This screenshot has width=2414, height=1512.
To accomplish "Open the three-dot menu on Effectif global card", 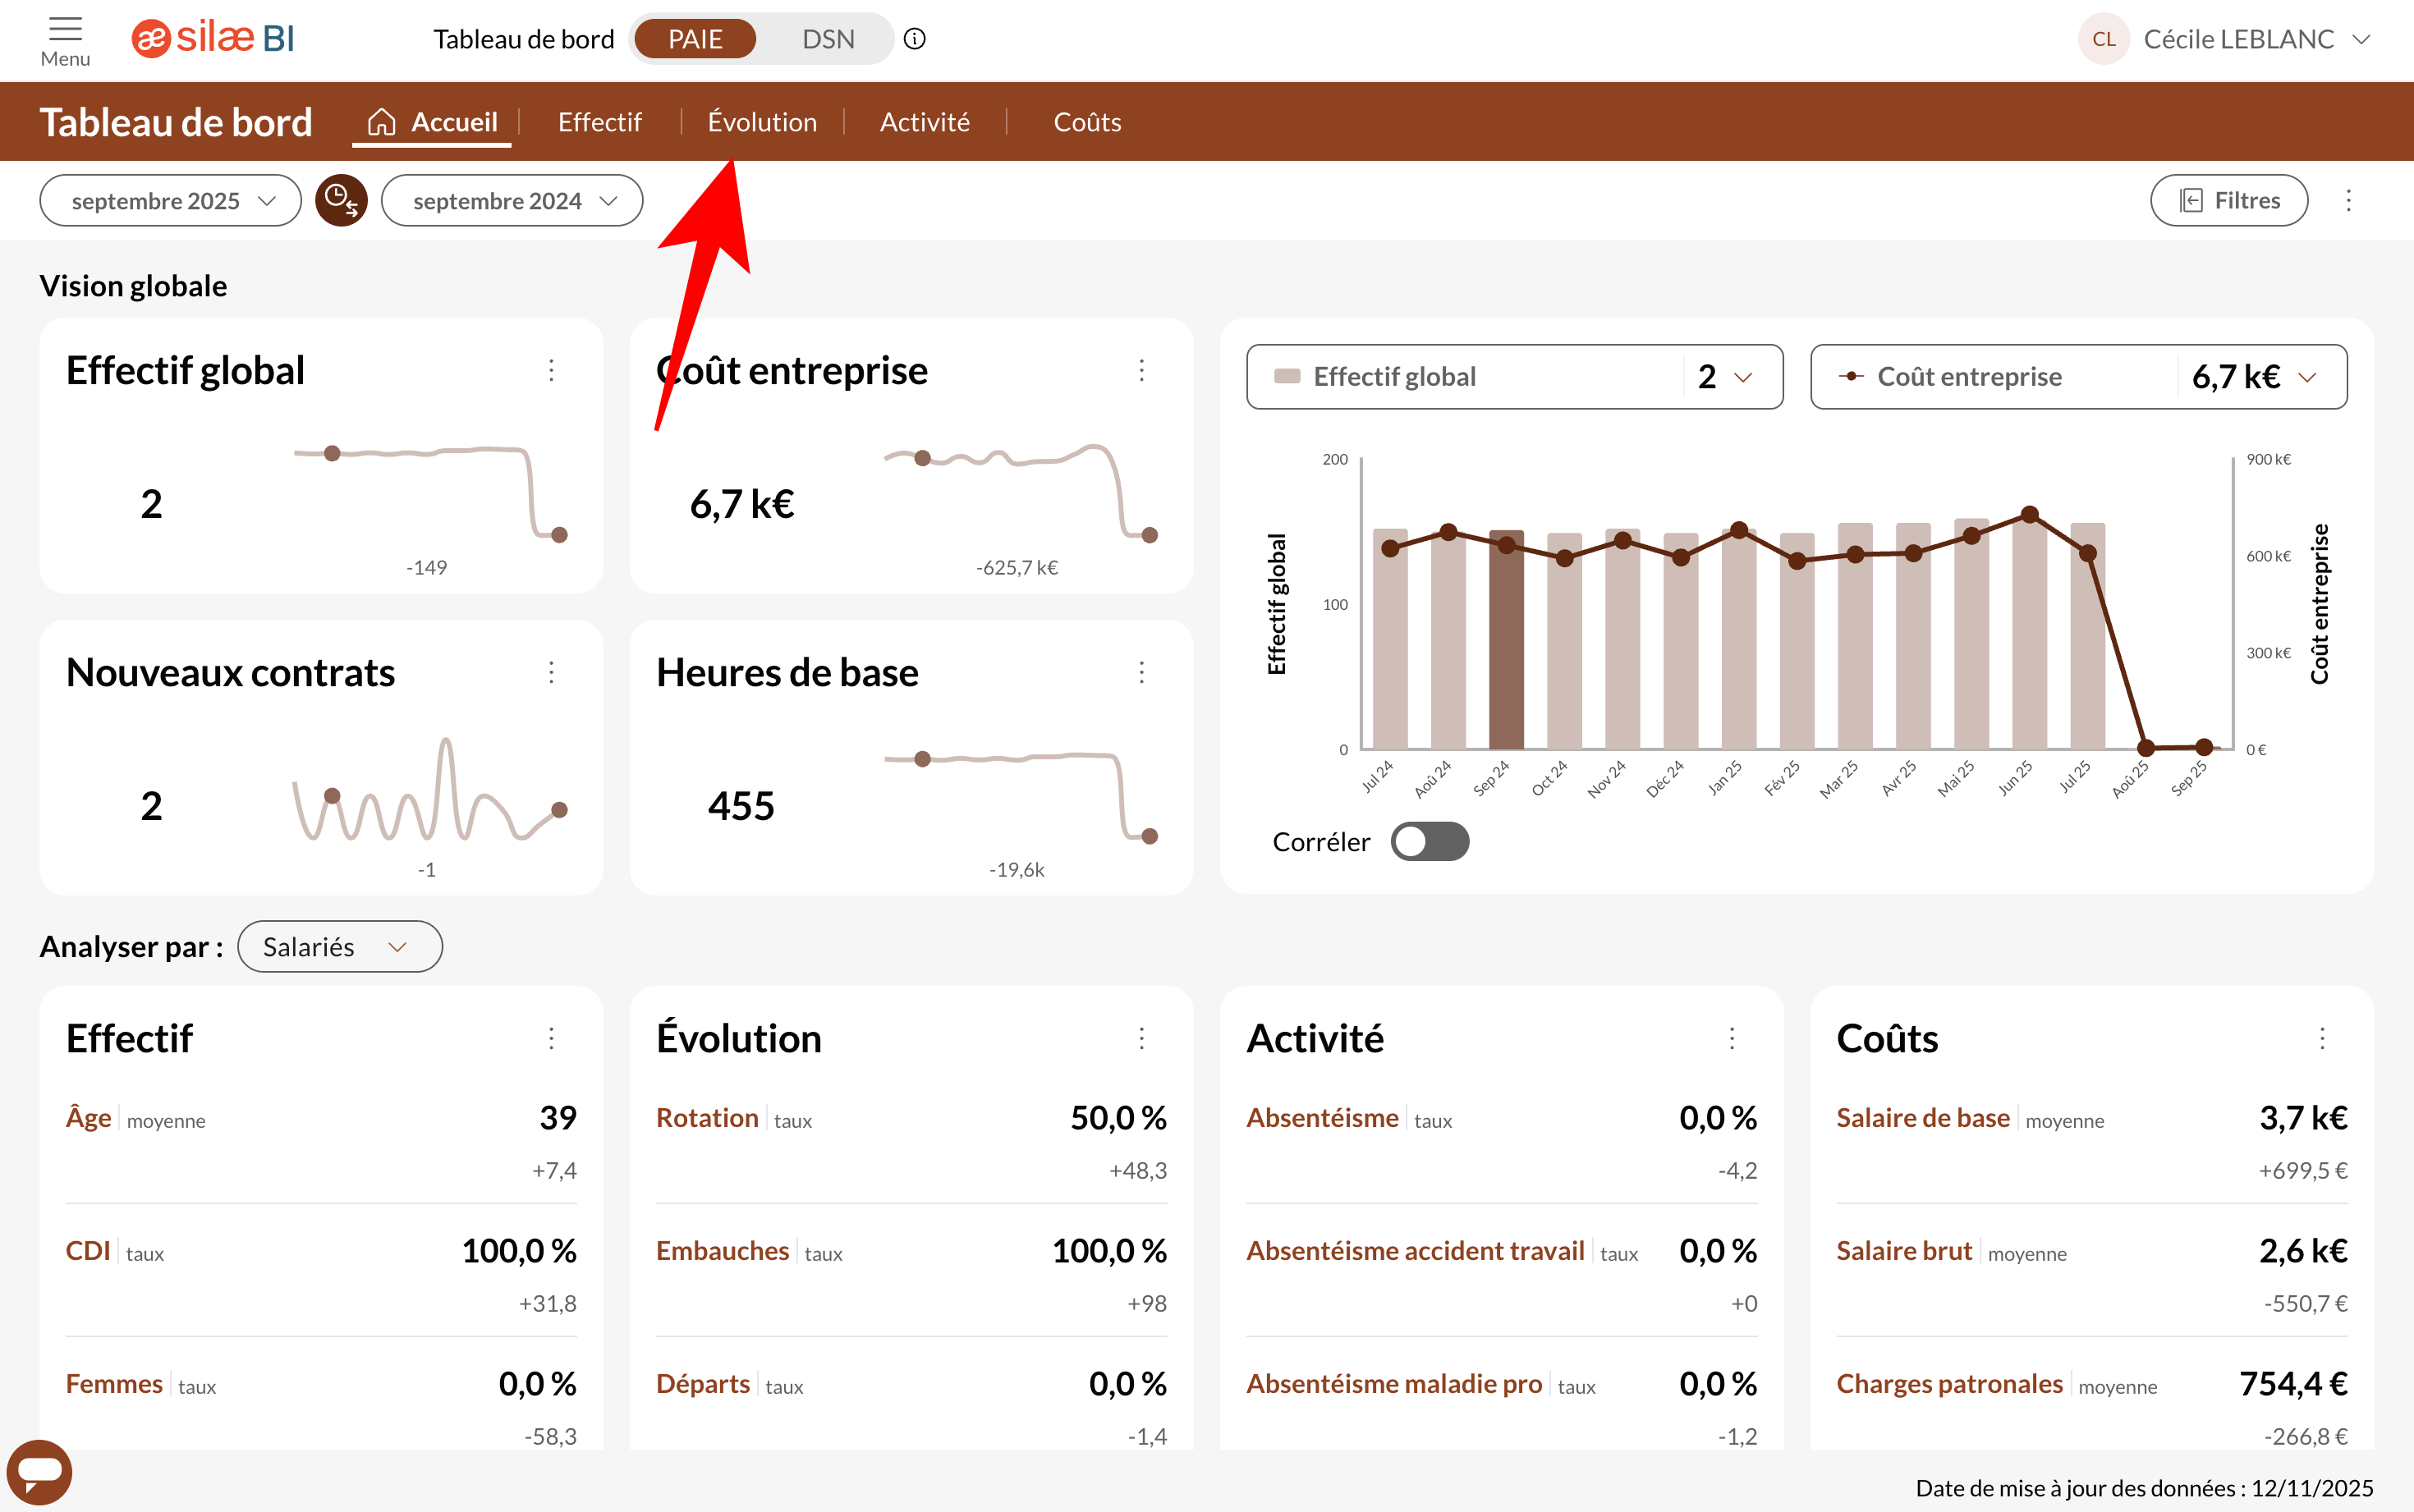I will click(551, 371).
